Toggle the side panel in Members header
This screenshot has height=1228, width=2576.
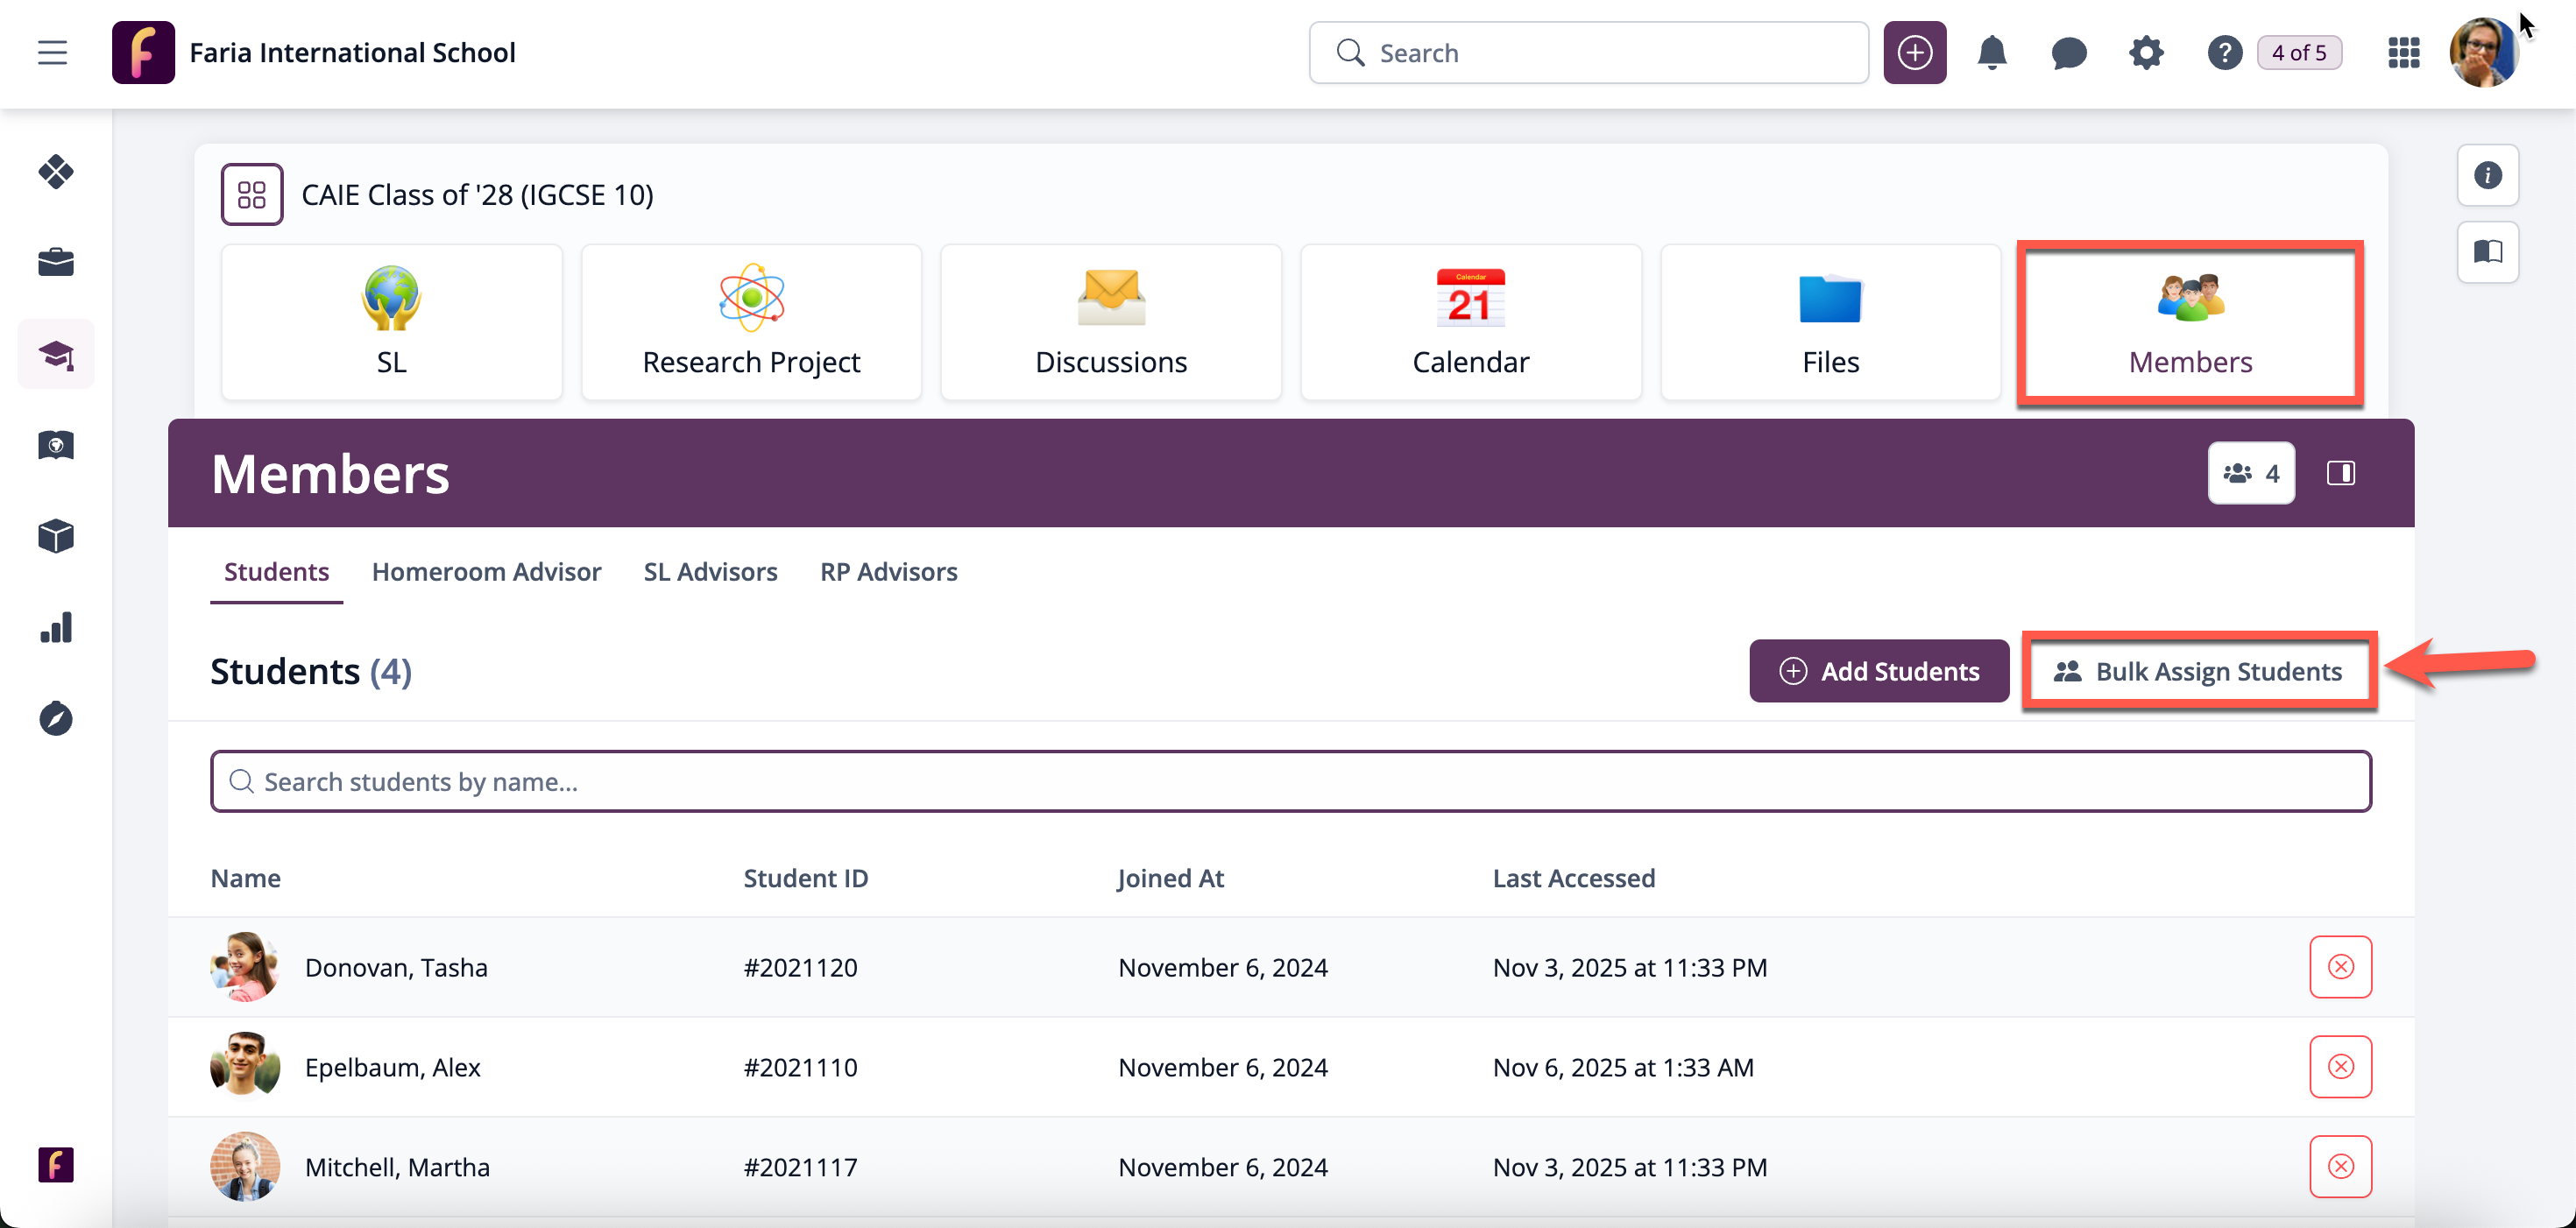[2340, 473]
